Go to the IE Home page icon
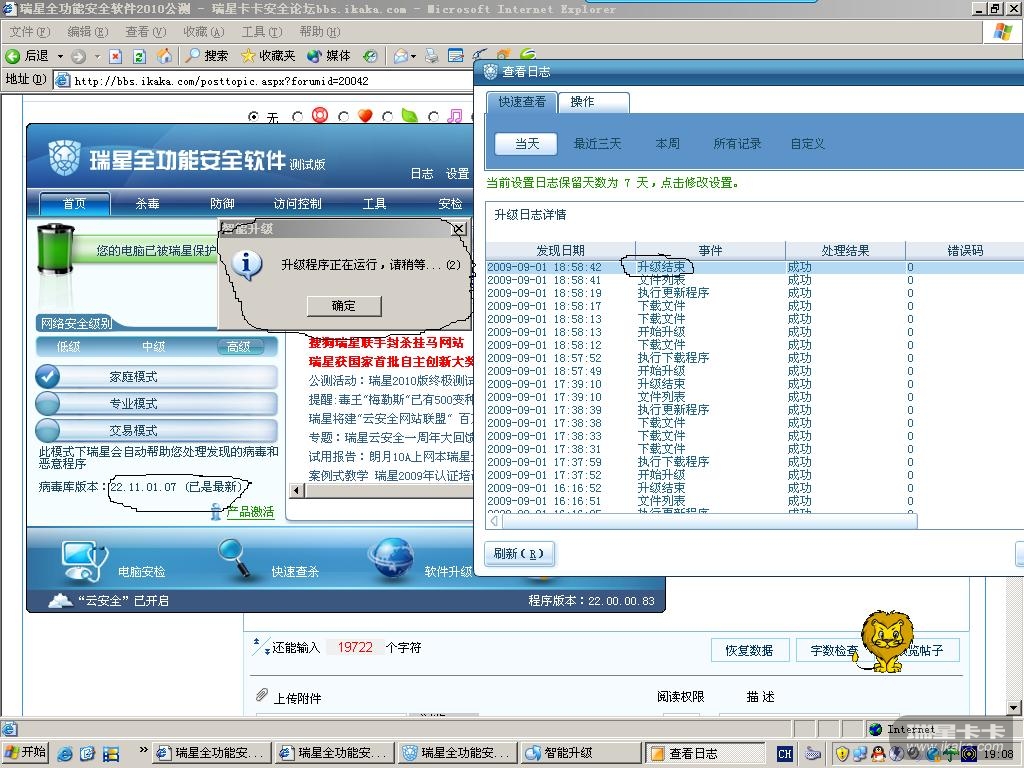The image size is (1024, 768). click(164, 56)
